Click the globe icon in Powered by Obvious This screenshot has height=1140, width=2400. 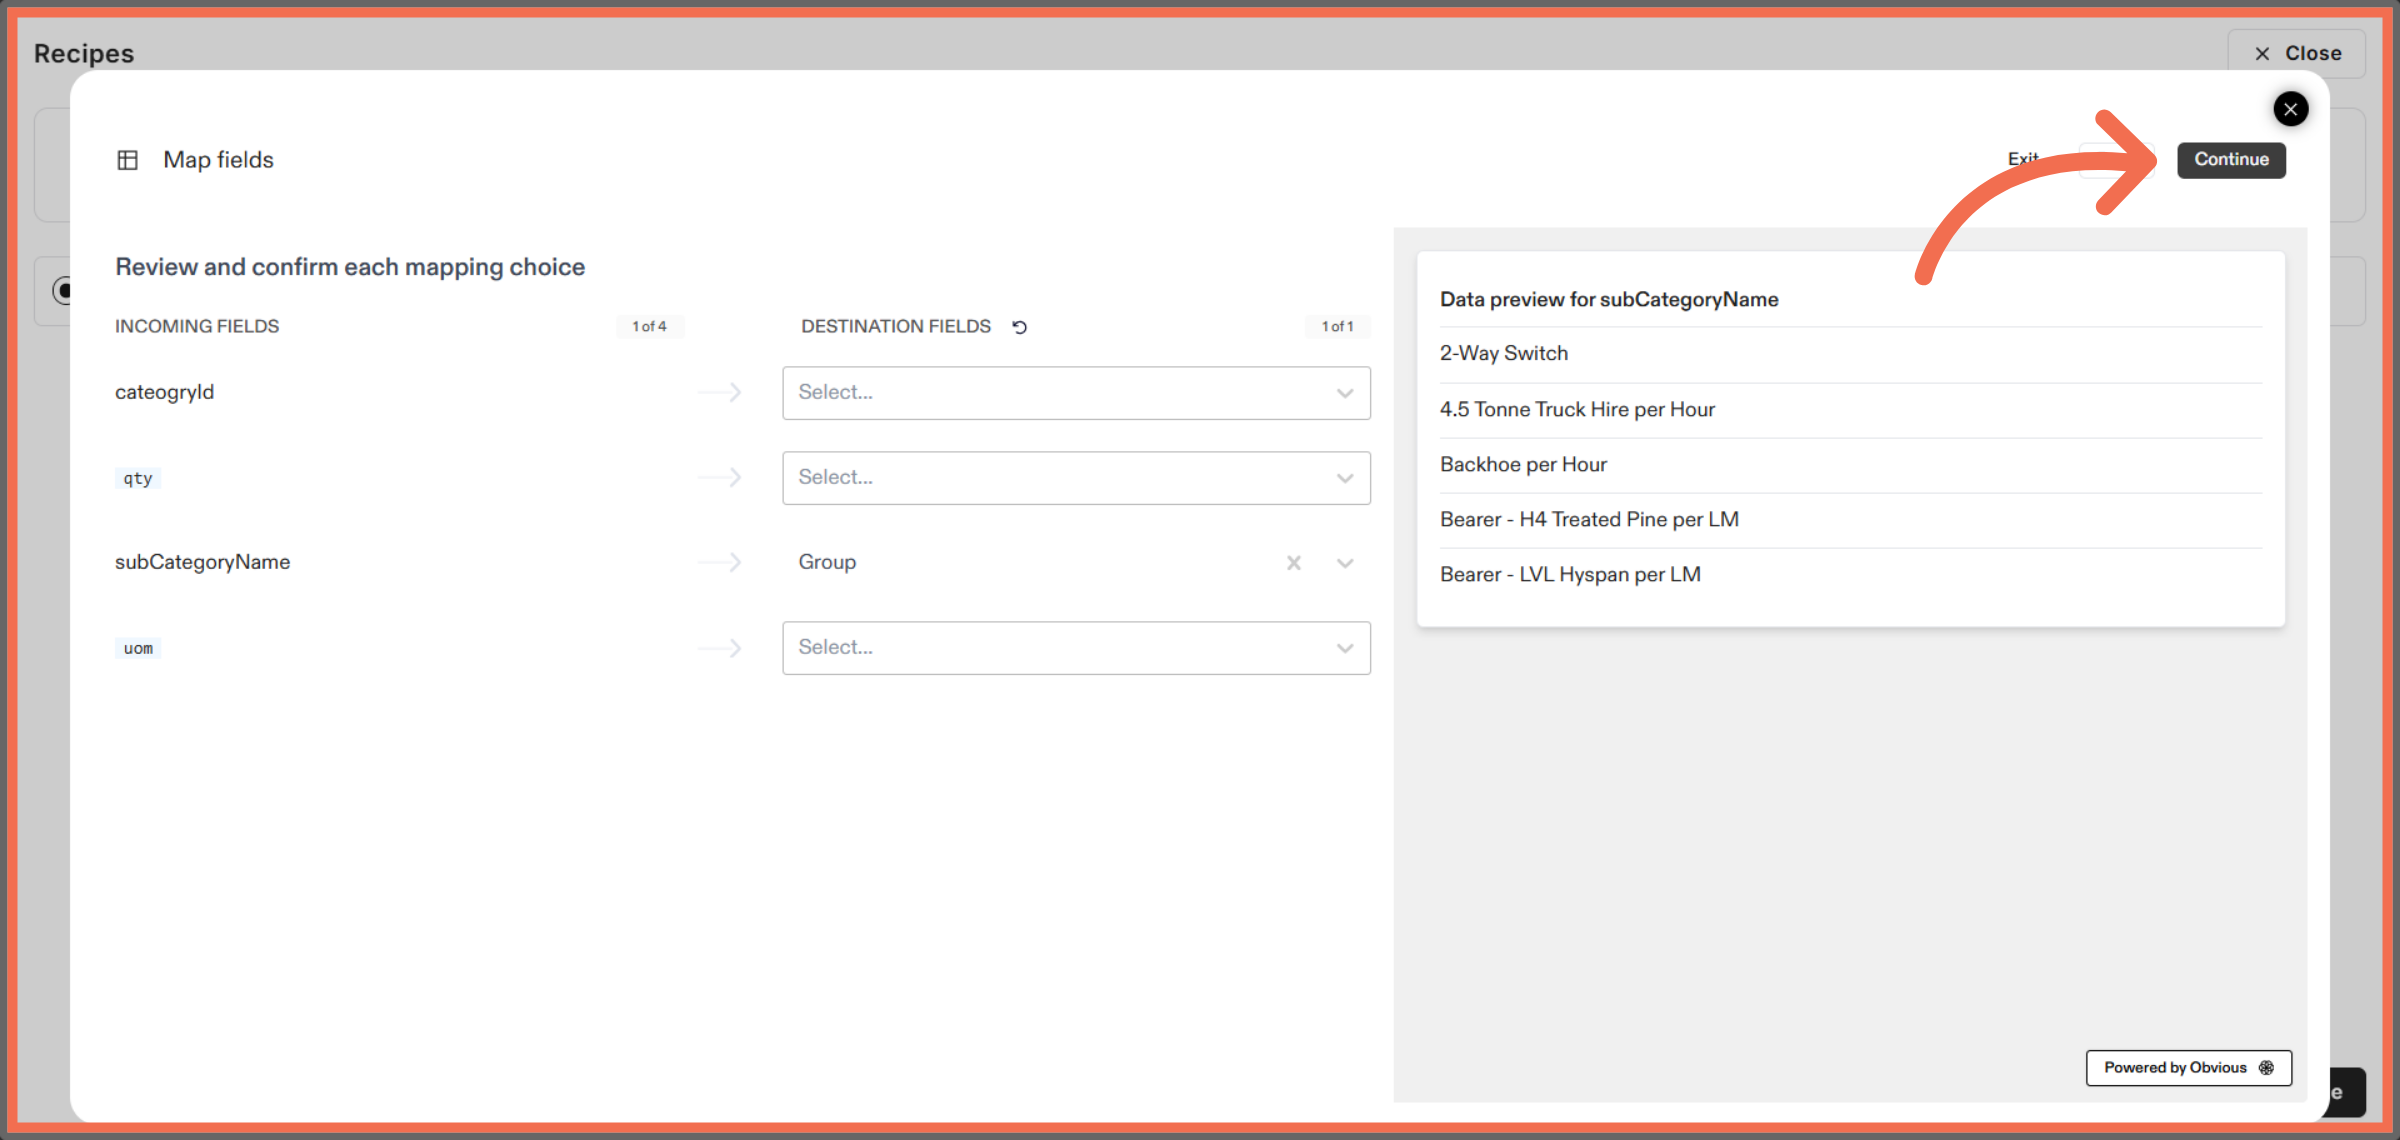click(x=2266, y=1067)
